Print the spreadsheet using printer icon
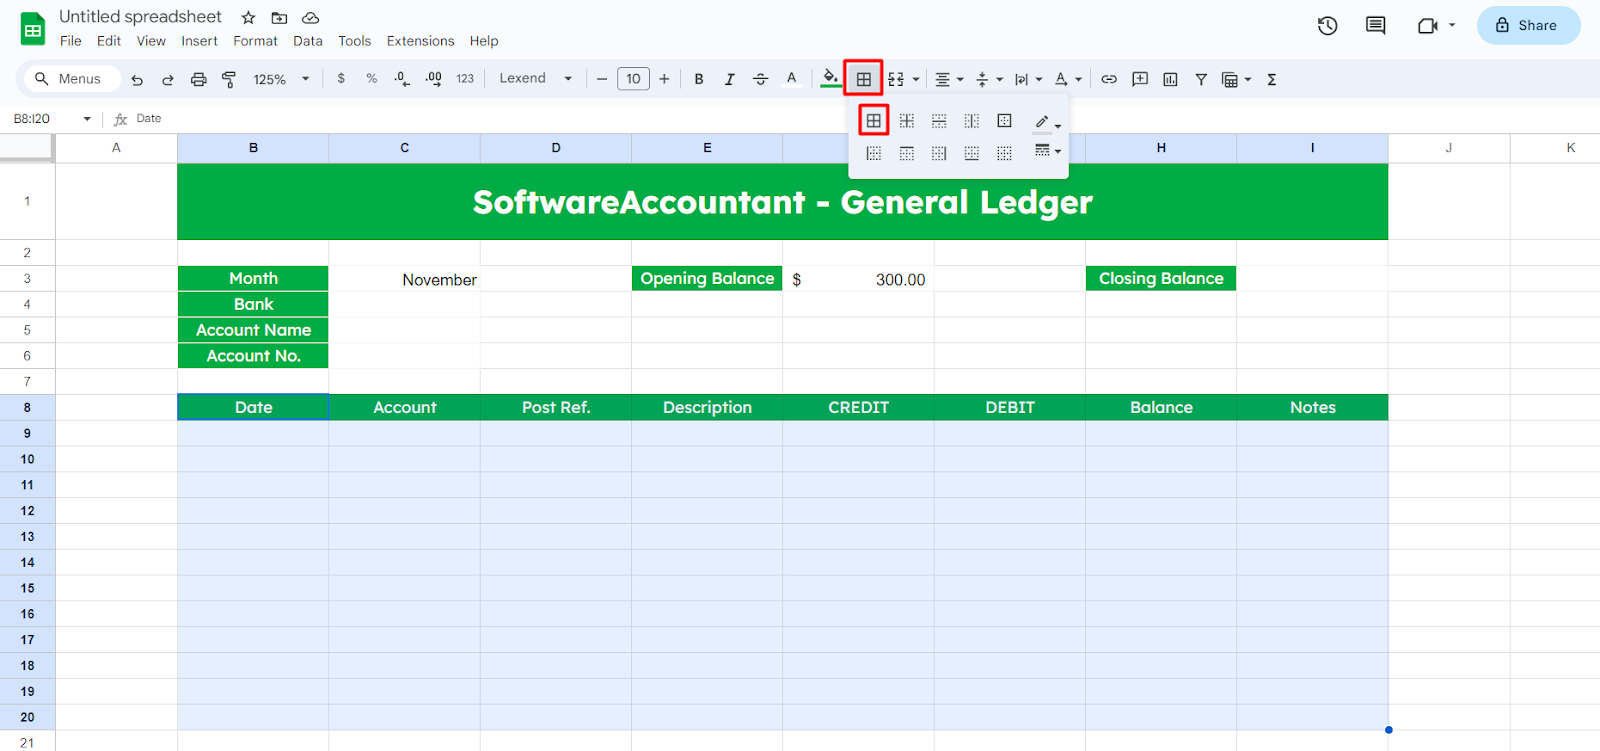This screenshot has width=1600, height=751. pos(199,79)
